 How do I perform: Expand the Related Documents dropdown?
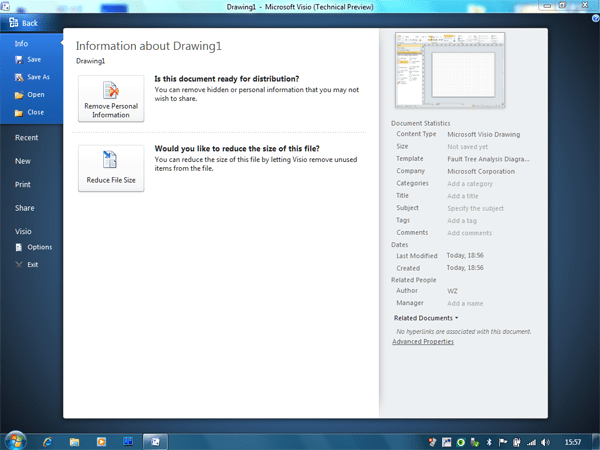point(426,318)
